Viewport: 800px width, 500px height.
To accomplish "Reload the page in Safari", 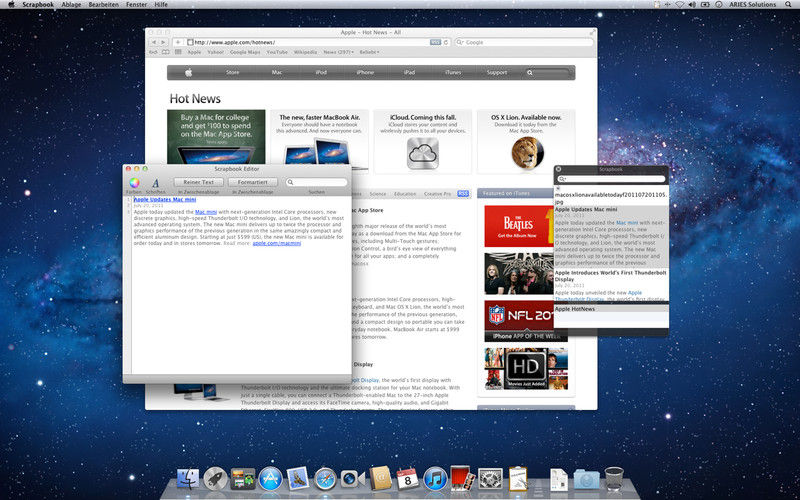I will pos(446,42).
